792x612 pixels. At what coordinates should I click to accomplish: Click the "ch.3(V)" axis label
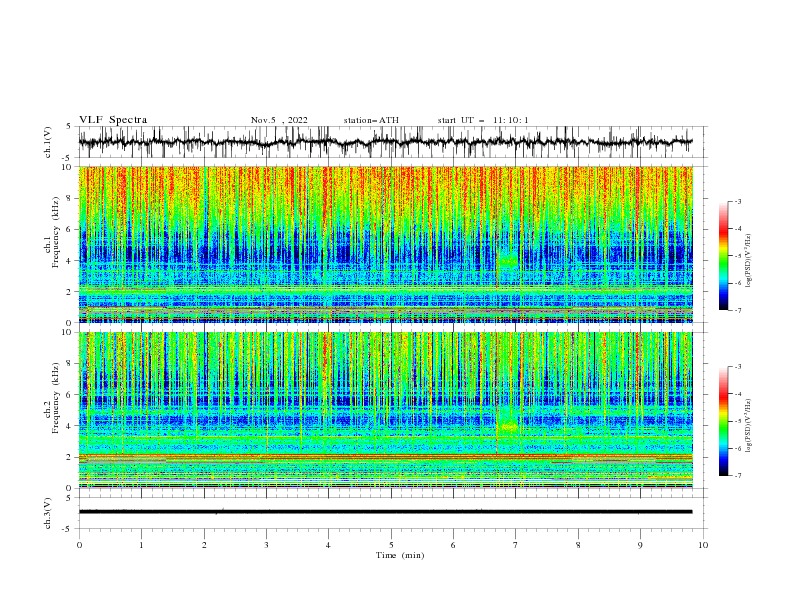pyautogui.click(x=48, y=513)
